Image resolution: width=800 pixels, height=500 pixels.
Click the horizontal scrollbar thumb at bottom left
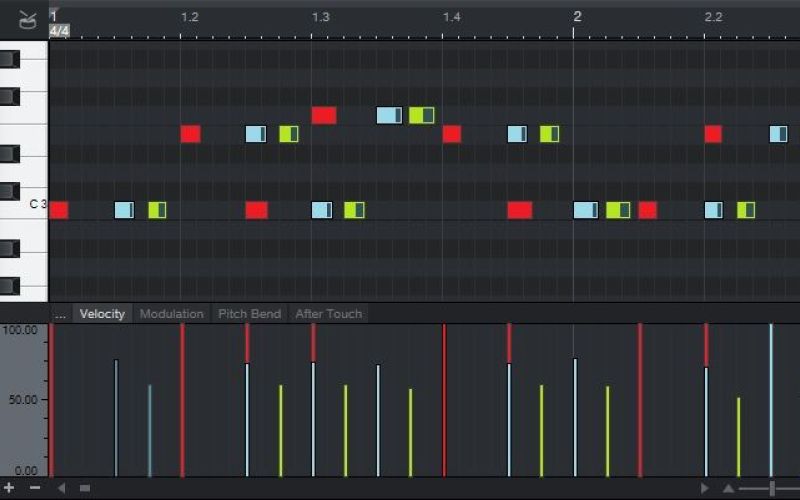pos(85,488)
